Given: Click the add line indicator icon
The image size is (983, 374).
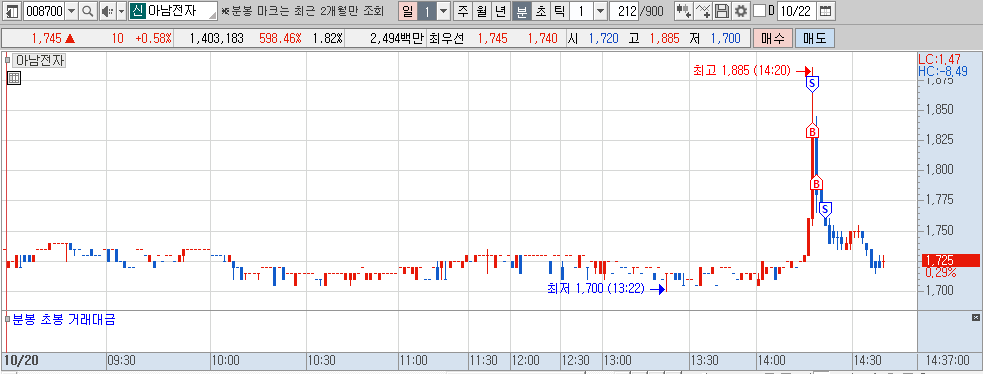Looking at the screenshot, I should point(704,11).
